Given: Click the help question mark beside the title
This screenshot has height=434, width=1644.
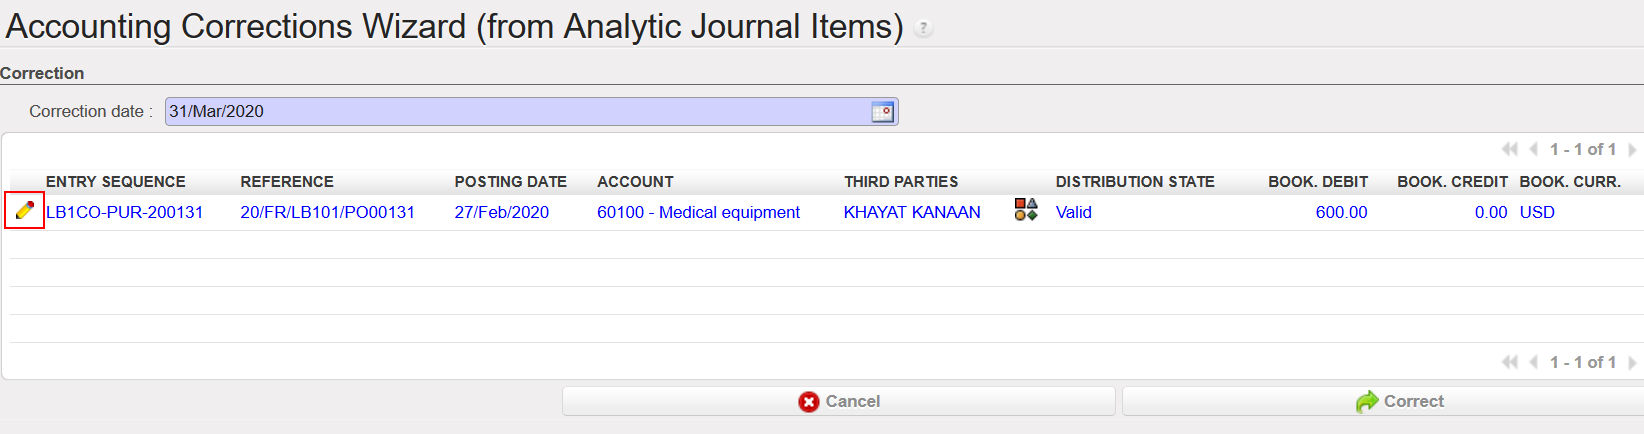Looking at the screenshot, I should 924,29.
